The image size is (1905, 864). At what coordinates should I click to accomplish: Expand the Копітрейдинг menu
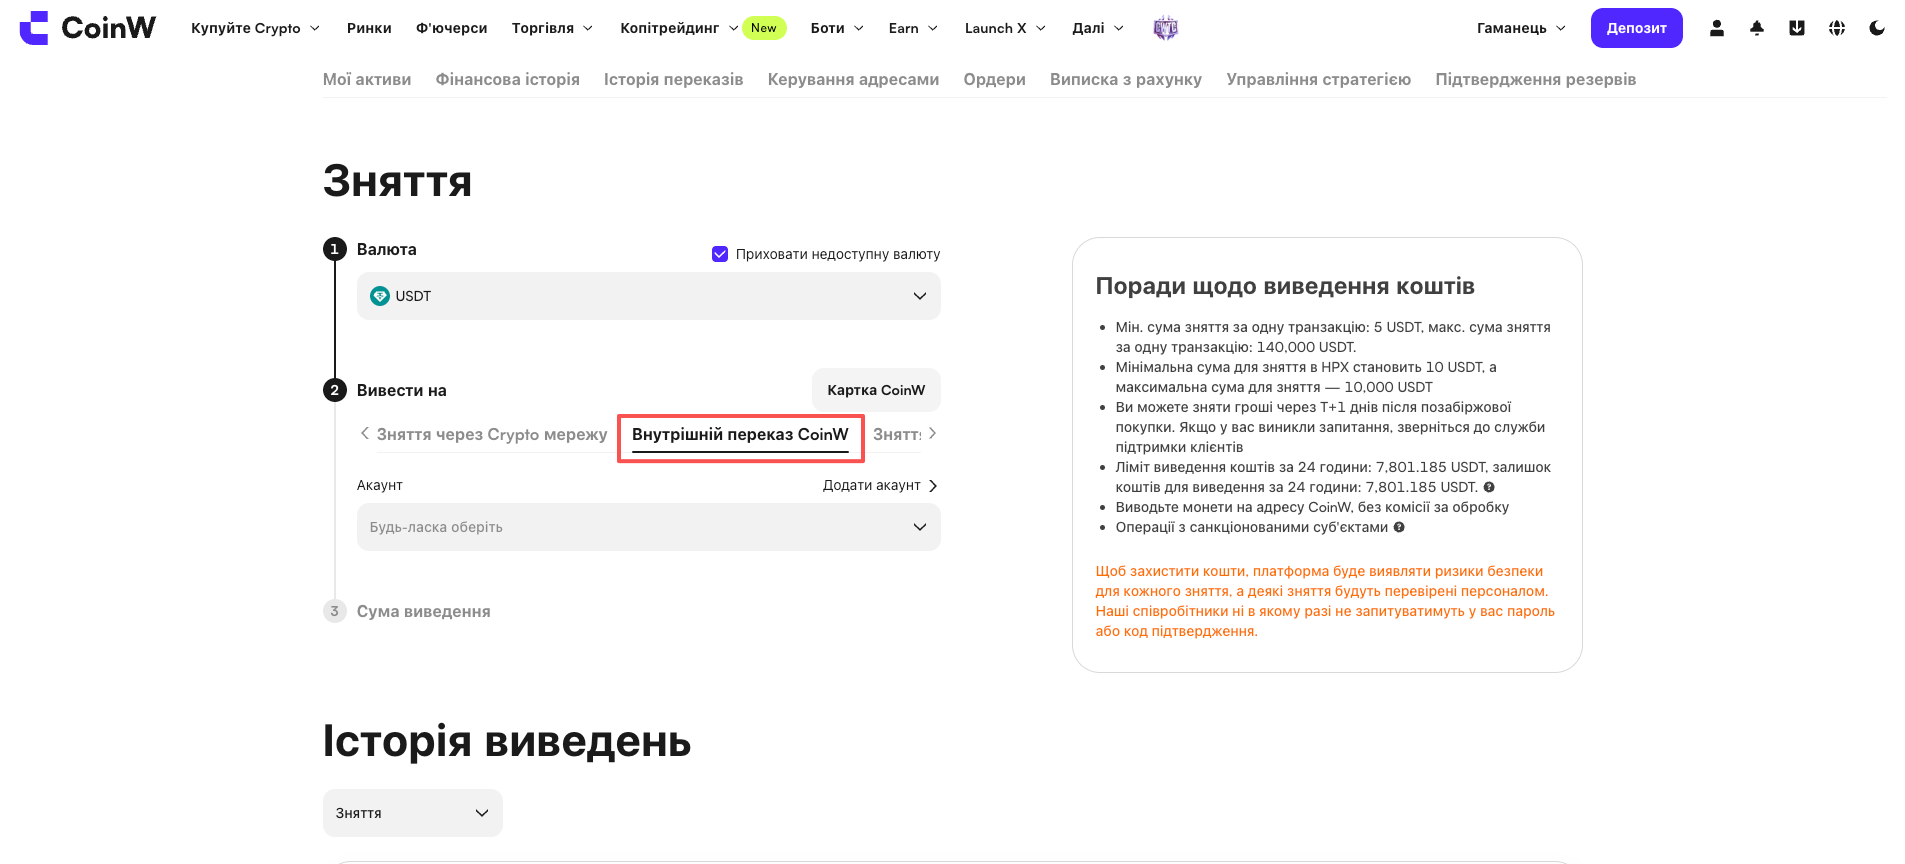[679, 28]
